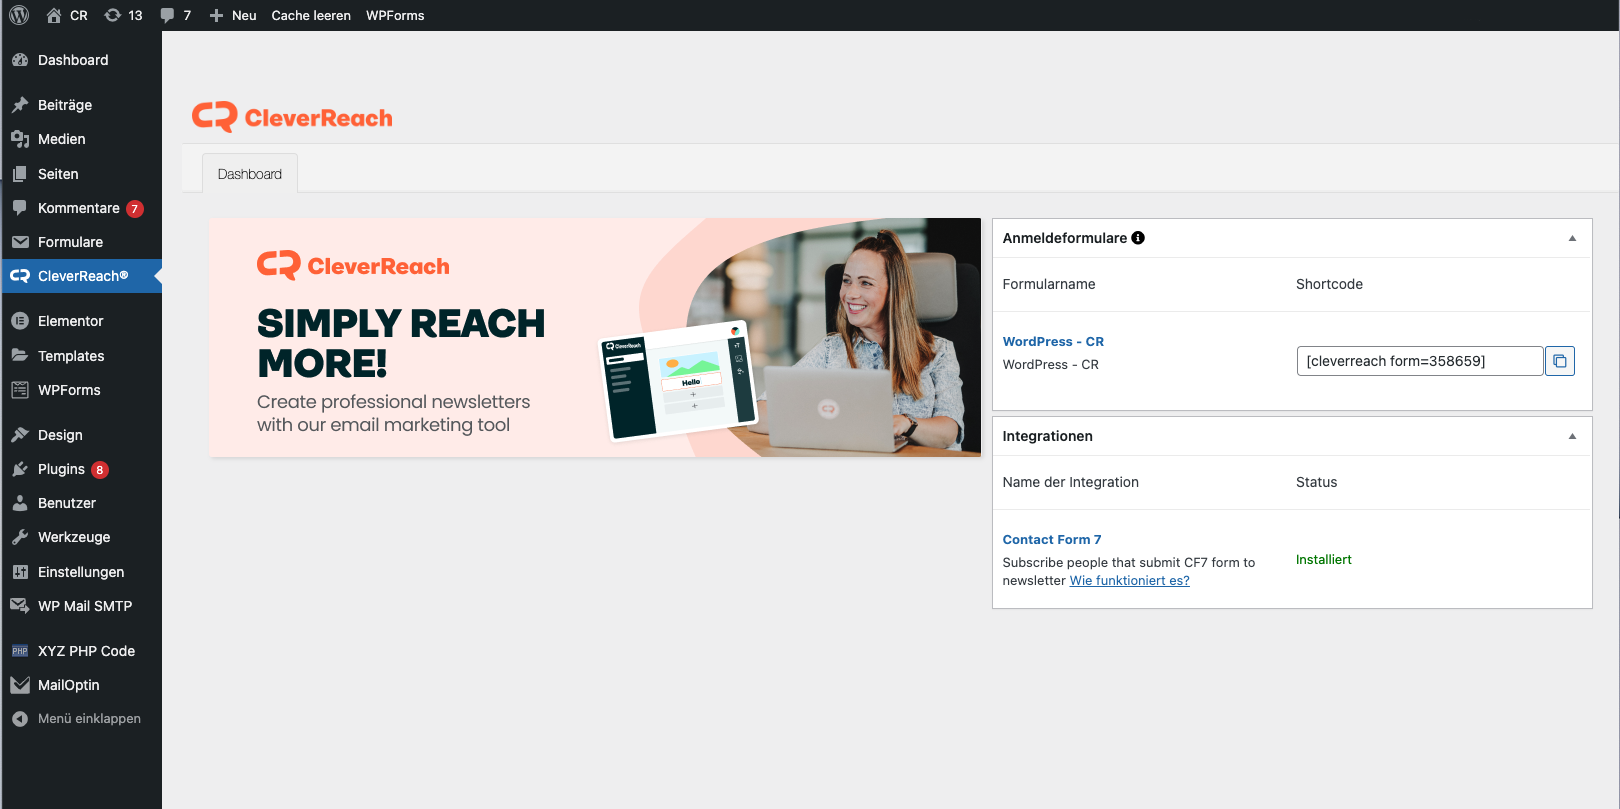
Task: Open the Contact Form 7 integration link
Action: (x=1052, y=539)
